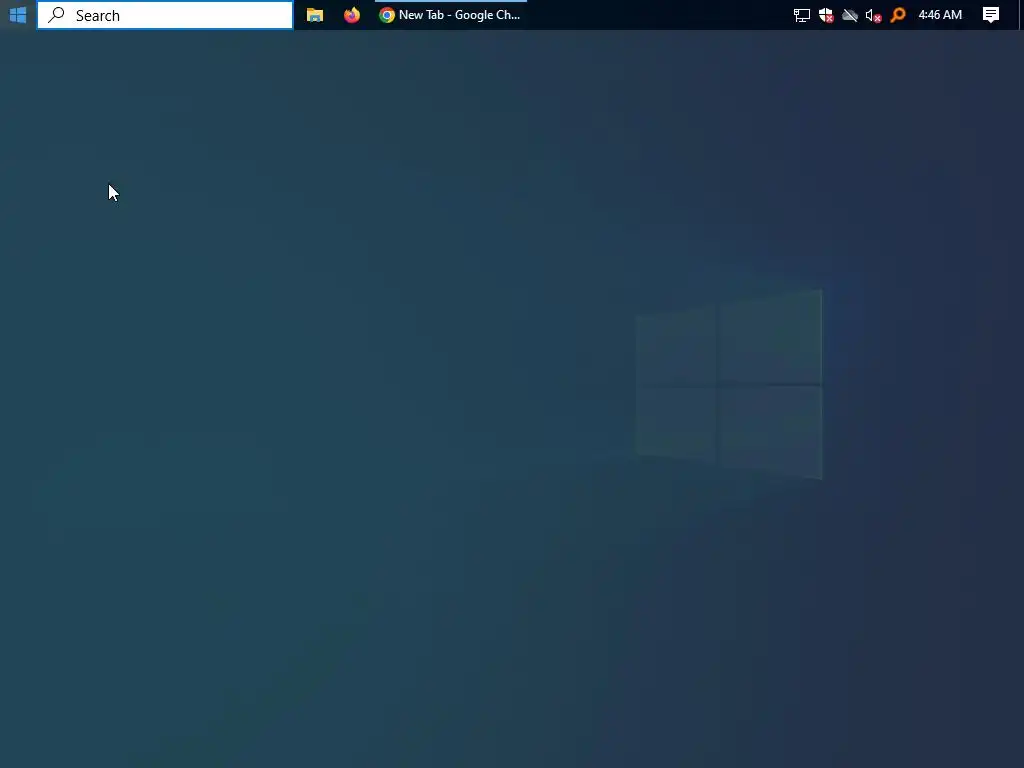Open the network status tray icon
Screen dimensions: 1024x768
801,15
